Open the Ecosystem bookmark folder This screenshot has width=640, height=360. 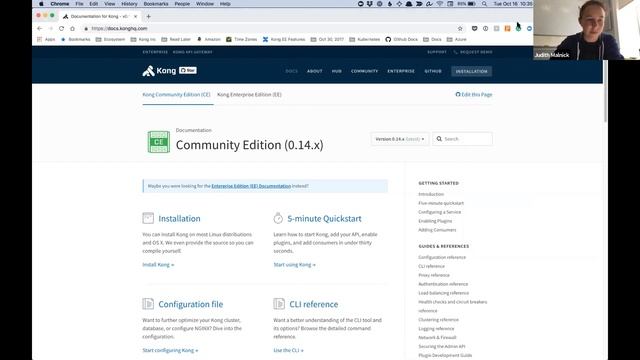tap(110, 40)
